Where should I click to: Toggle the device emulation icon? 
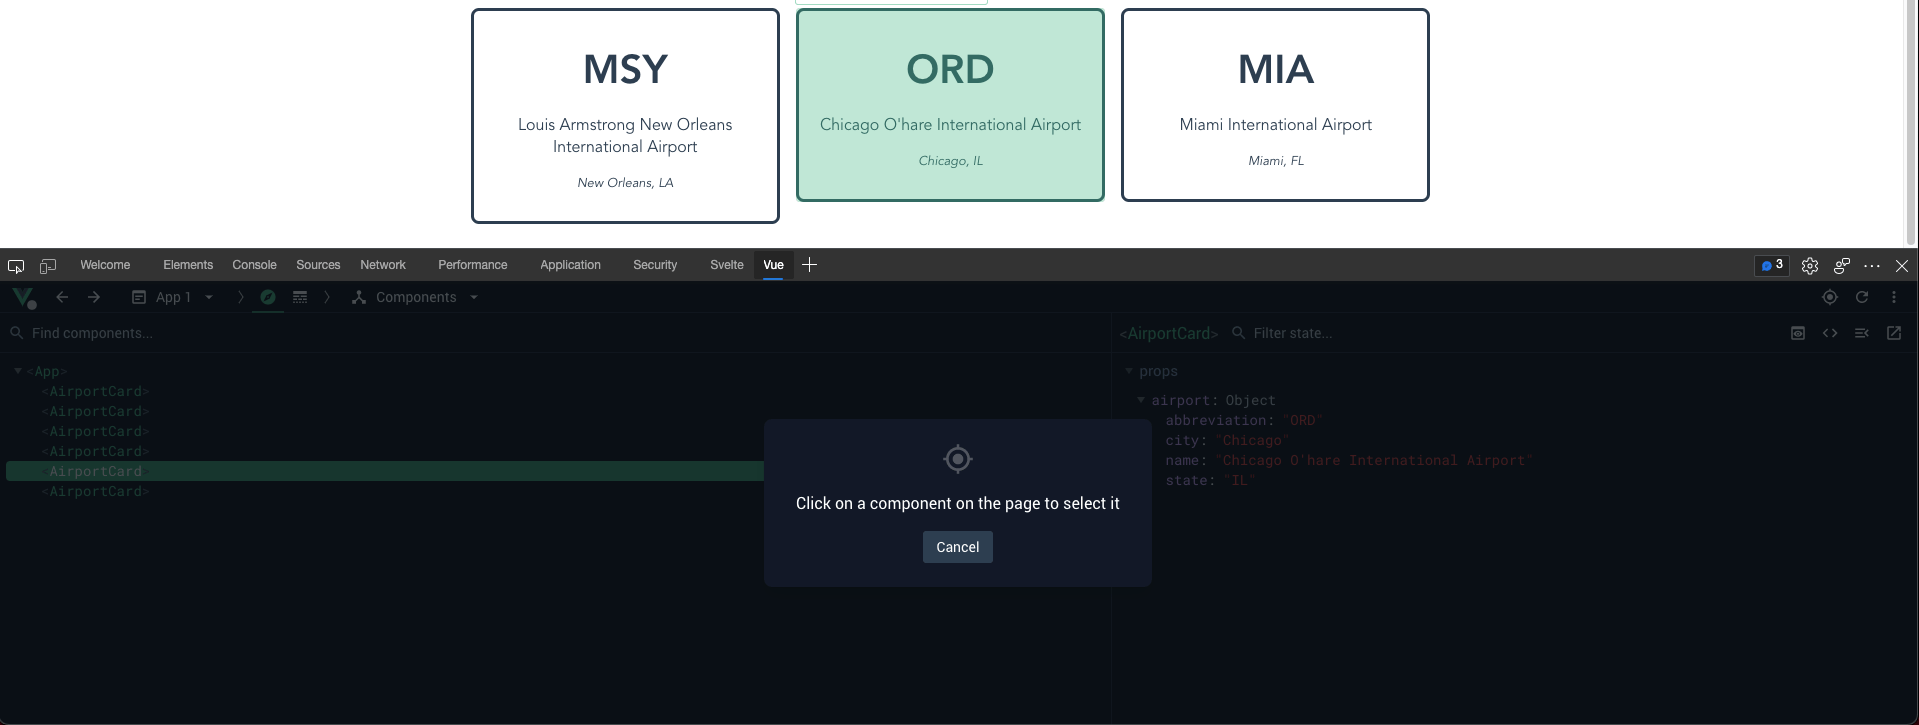47,266
